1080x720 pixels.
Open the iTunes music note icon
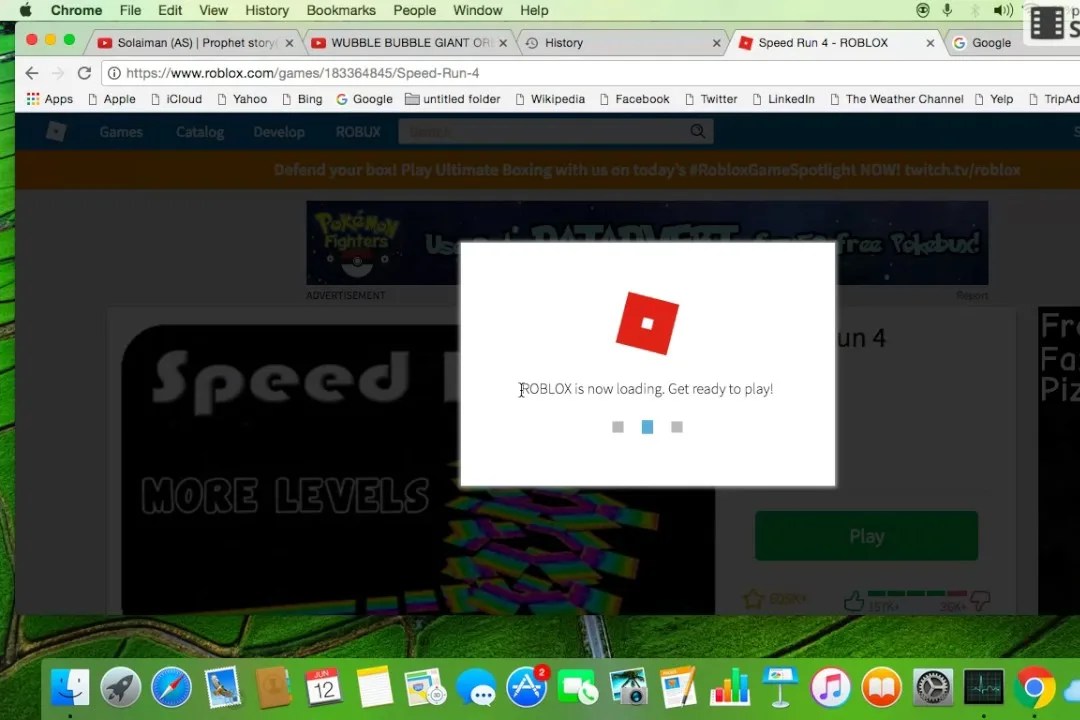831,687
